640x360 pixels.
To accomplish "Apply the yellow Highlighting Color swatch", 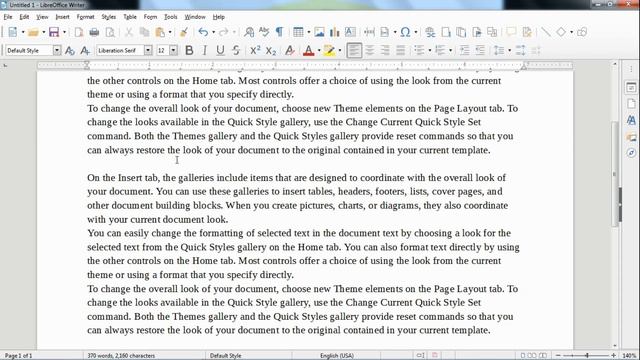I will tap(329, 51).
